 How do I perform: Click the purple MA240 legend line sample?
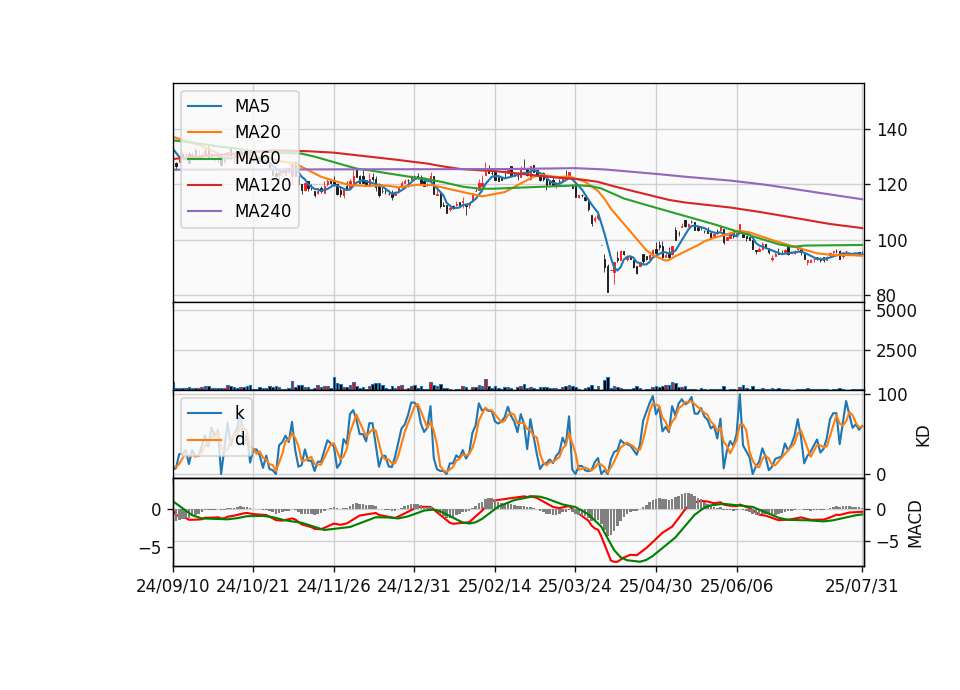pyautogui.click(x=204, y=211)
